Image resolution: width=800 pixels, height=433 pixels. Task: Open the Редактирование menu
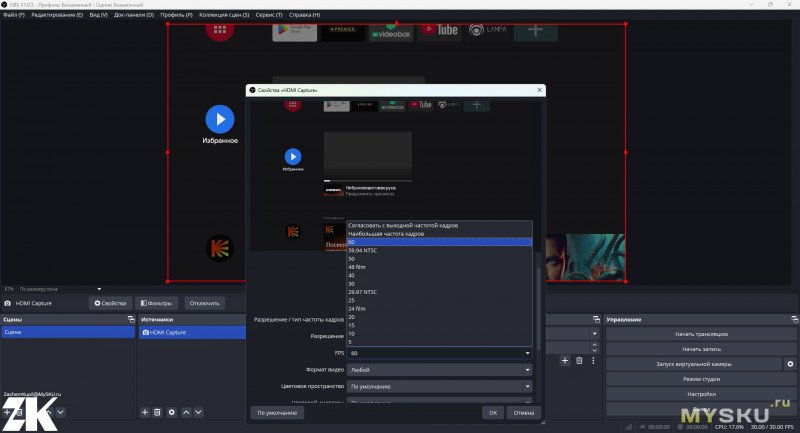(57, 15)
